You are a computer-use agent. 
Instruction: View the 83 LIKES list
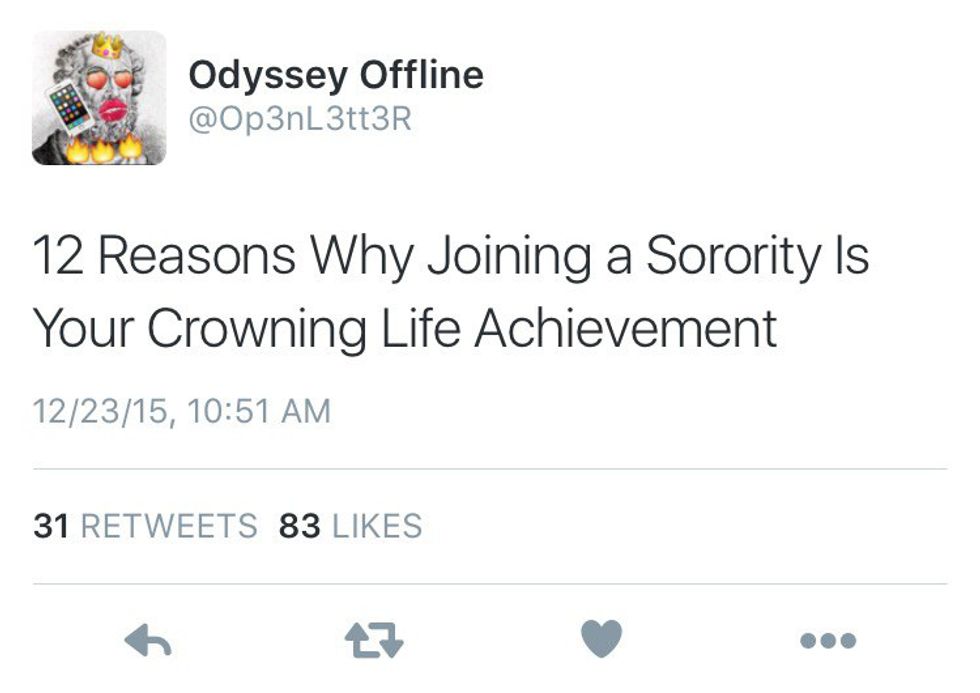350,526
